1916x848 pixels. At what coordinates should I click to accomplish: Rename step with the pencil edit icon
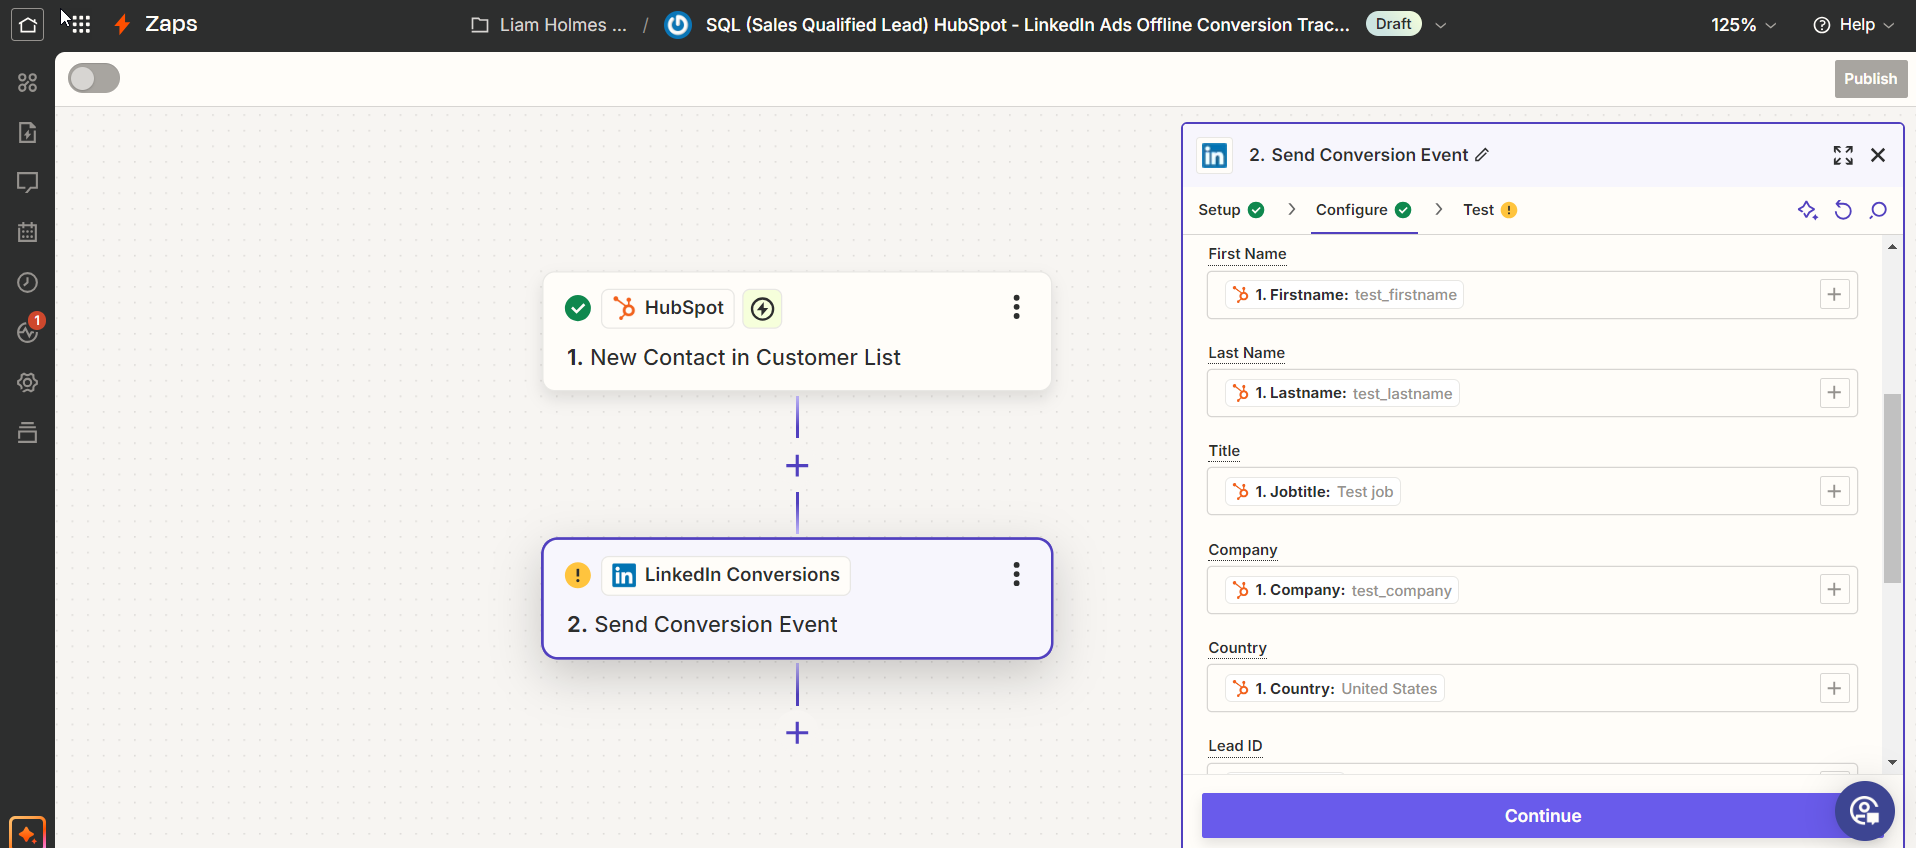coord(1482,155)
